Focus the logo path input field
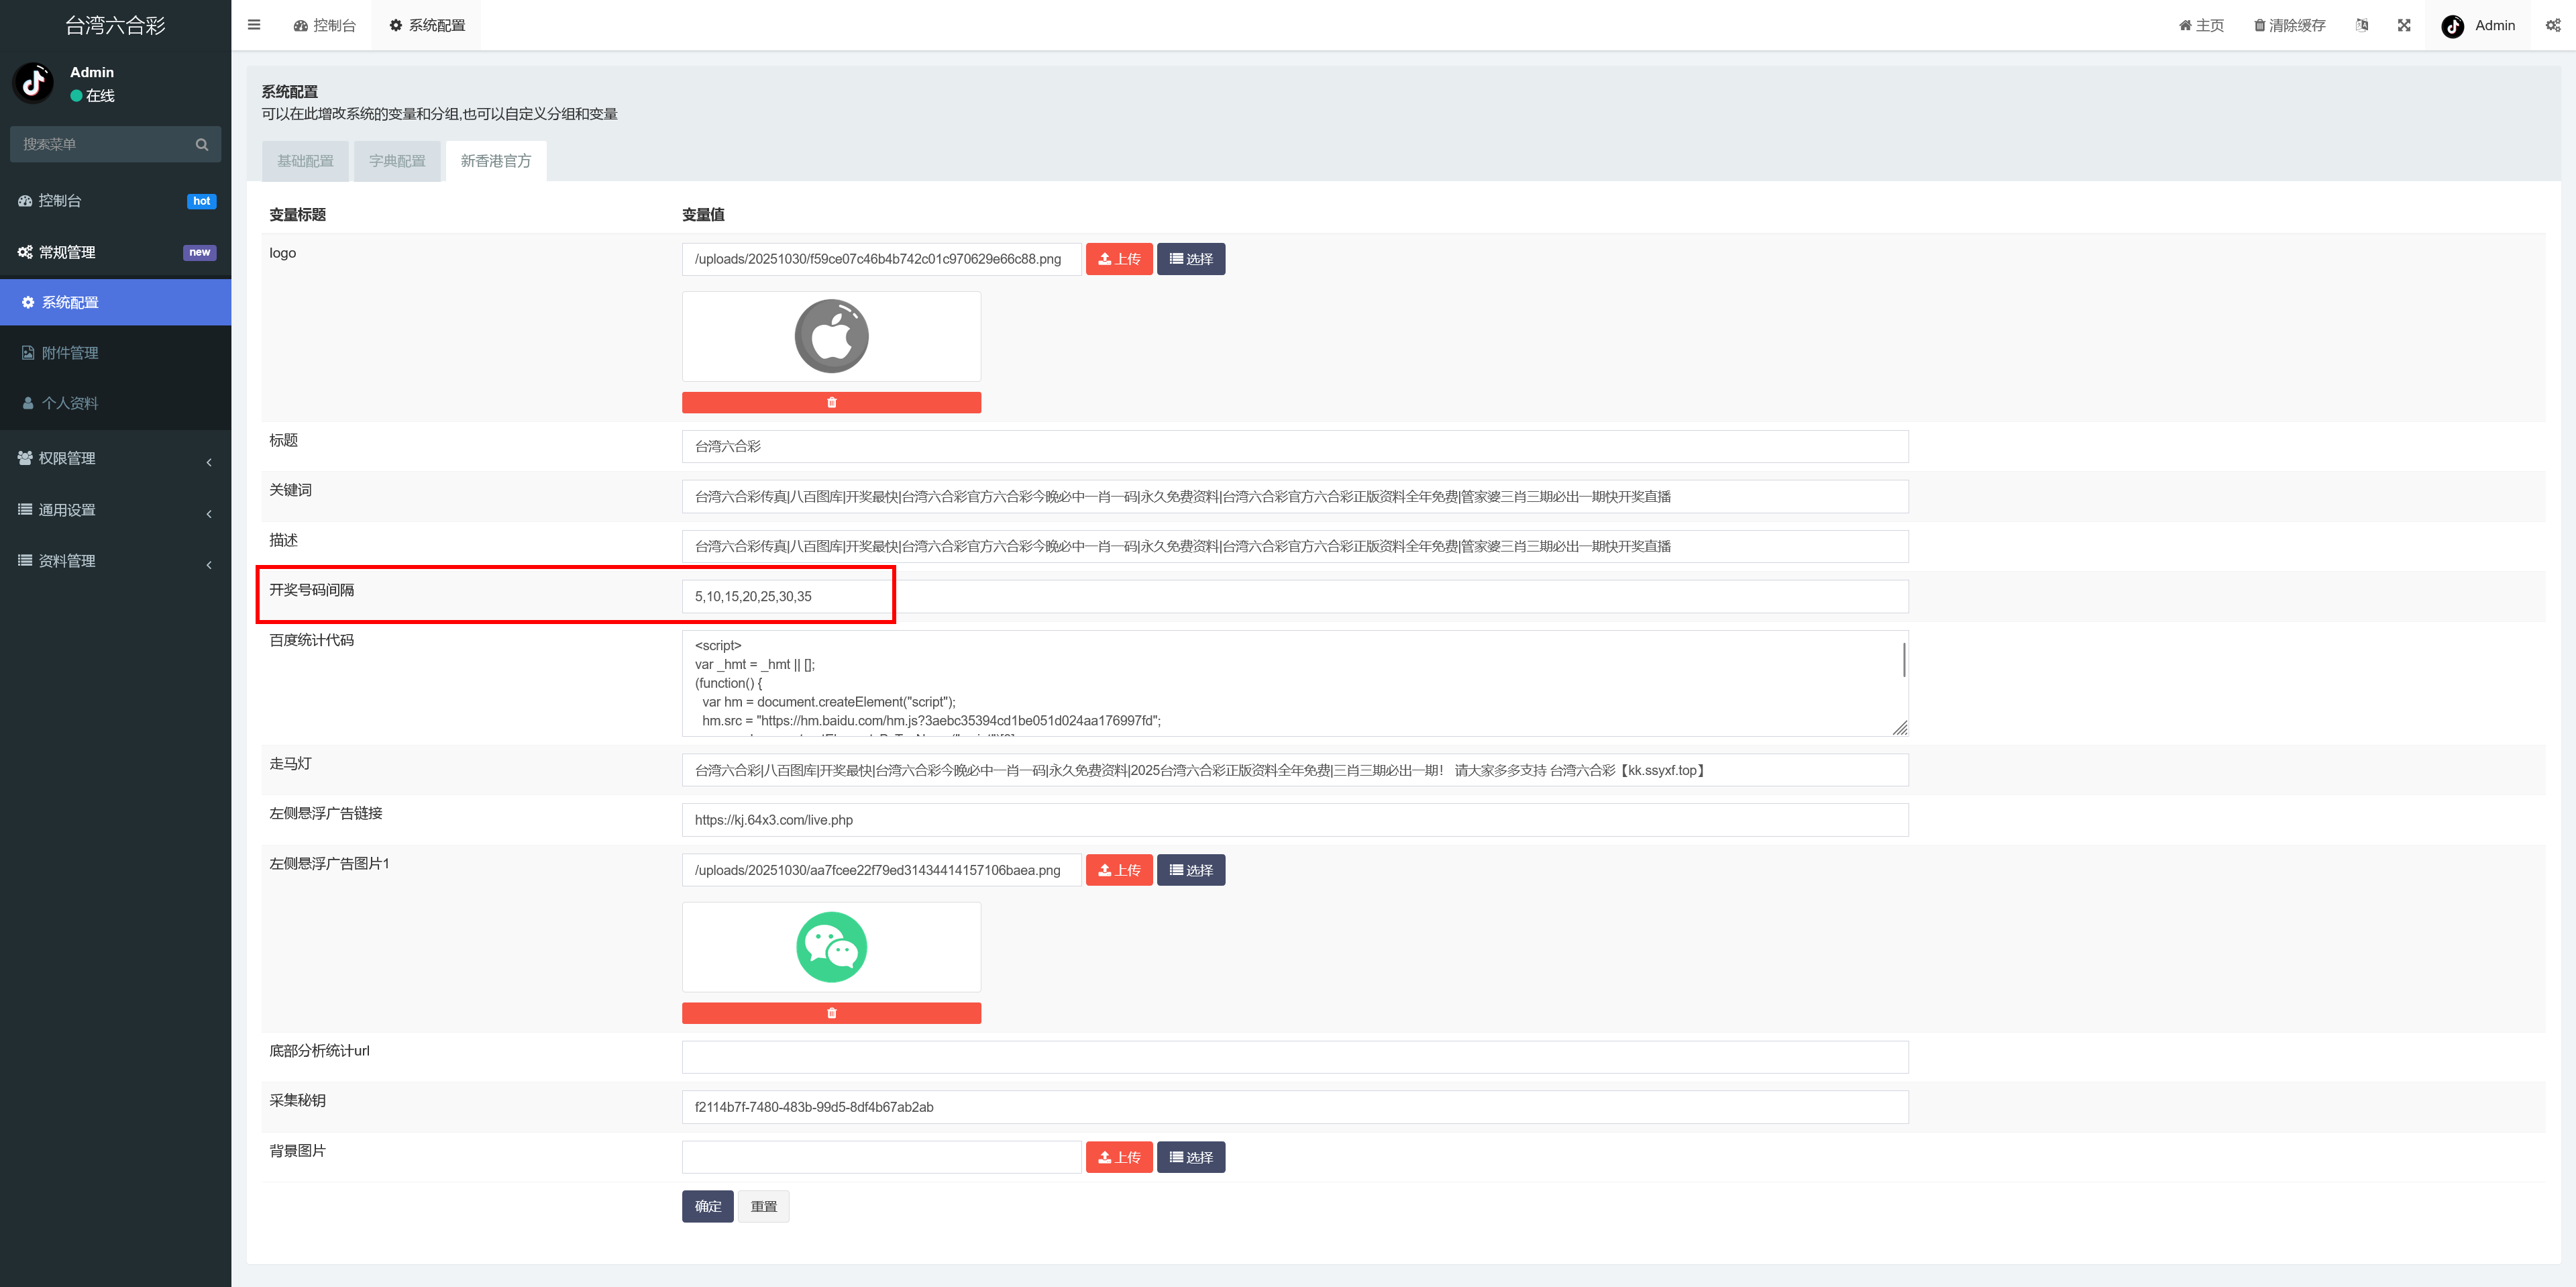2576x1287 pixels. pyautogui.click(x=881, y=259)
